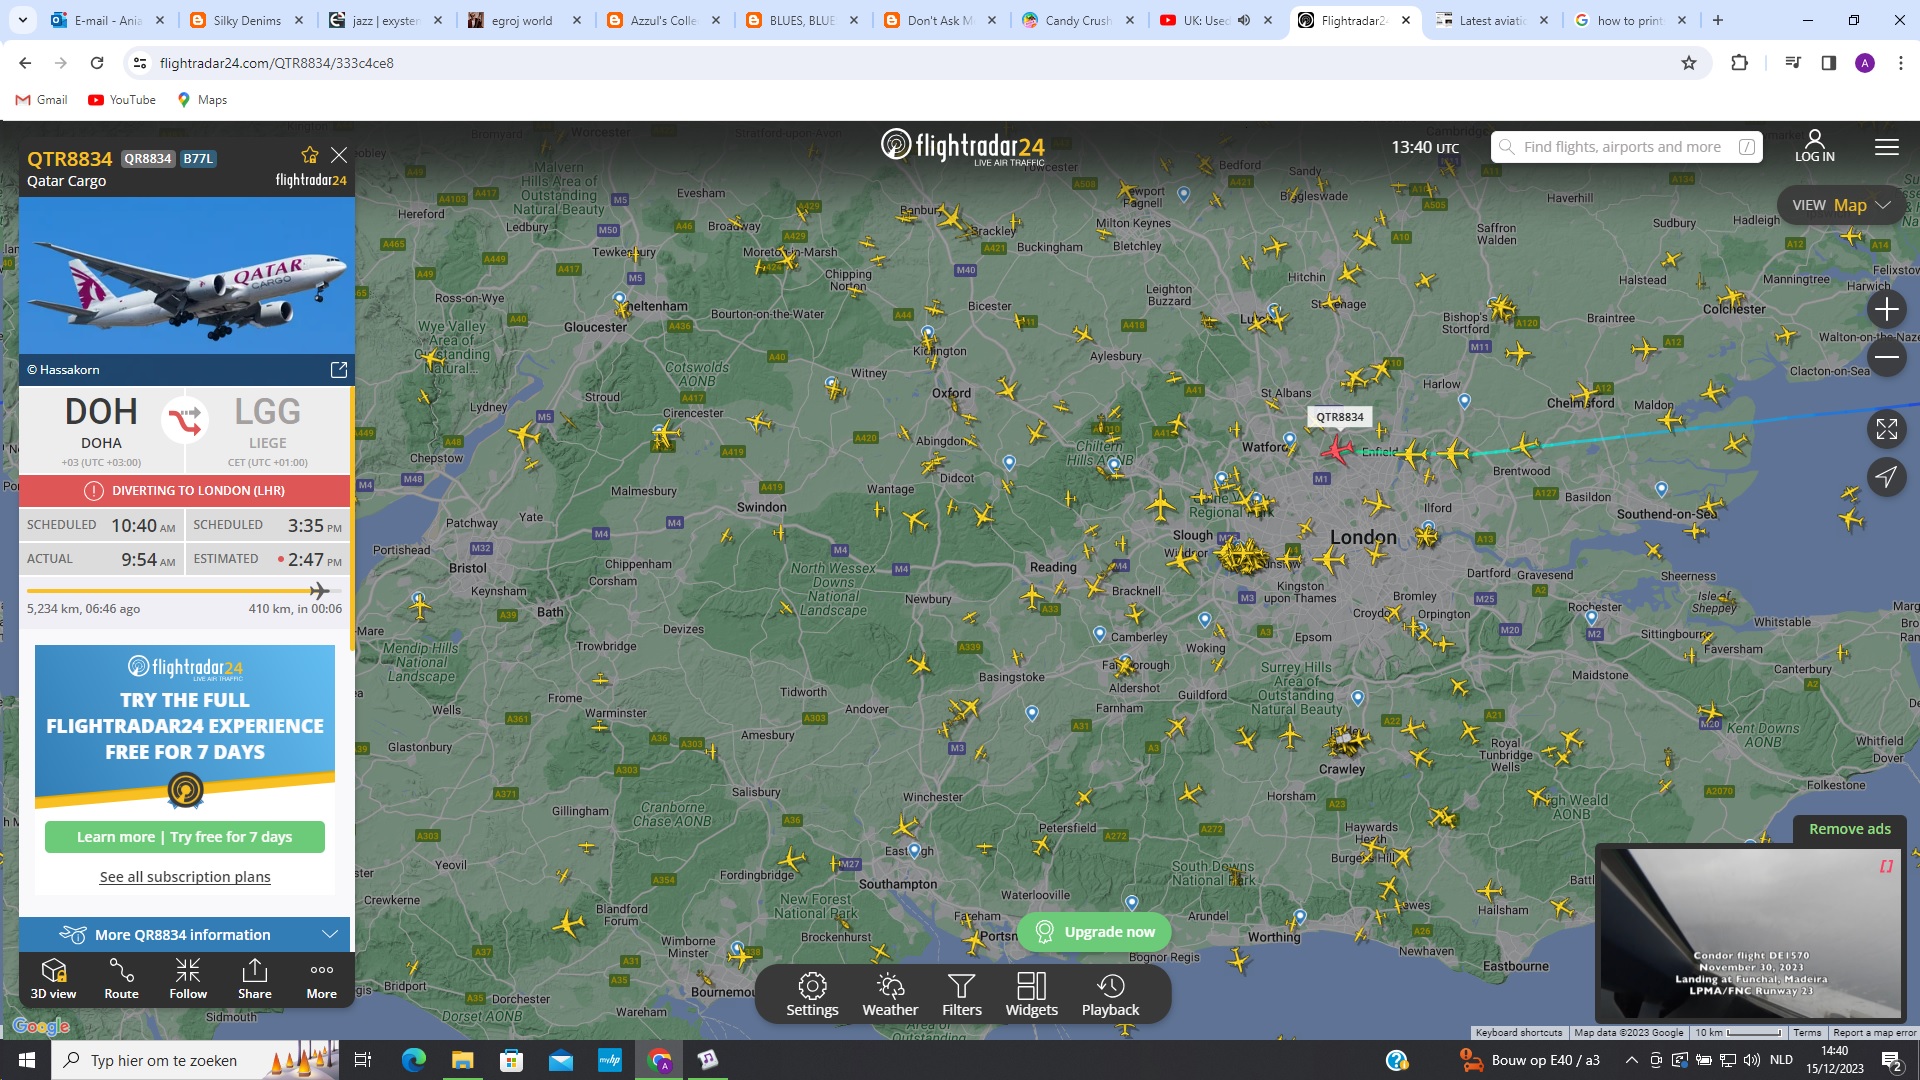Expand the VIEW Map dropdown
This screenshot has height=1080, width=1920.
coord(1841,205)
